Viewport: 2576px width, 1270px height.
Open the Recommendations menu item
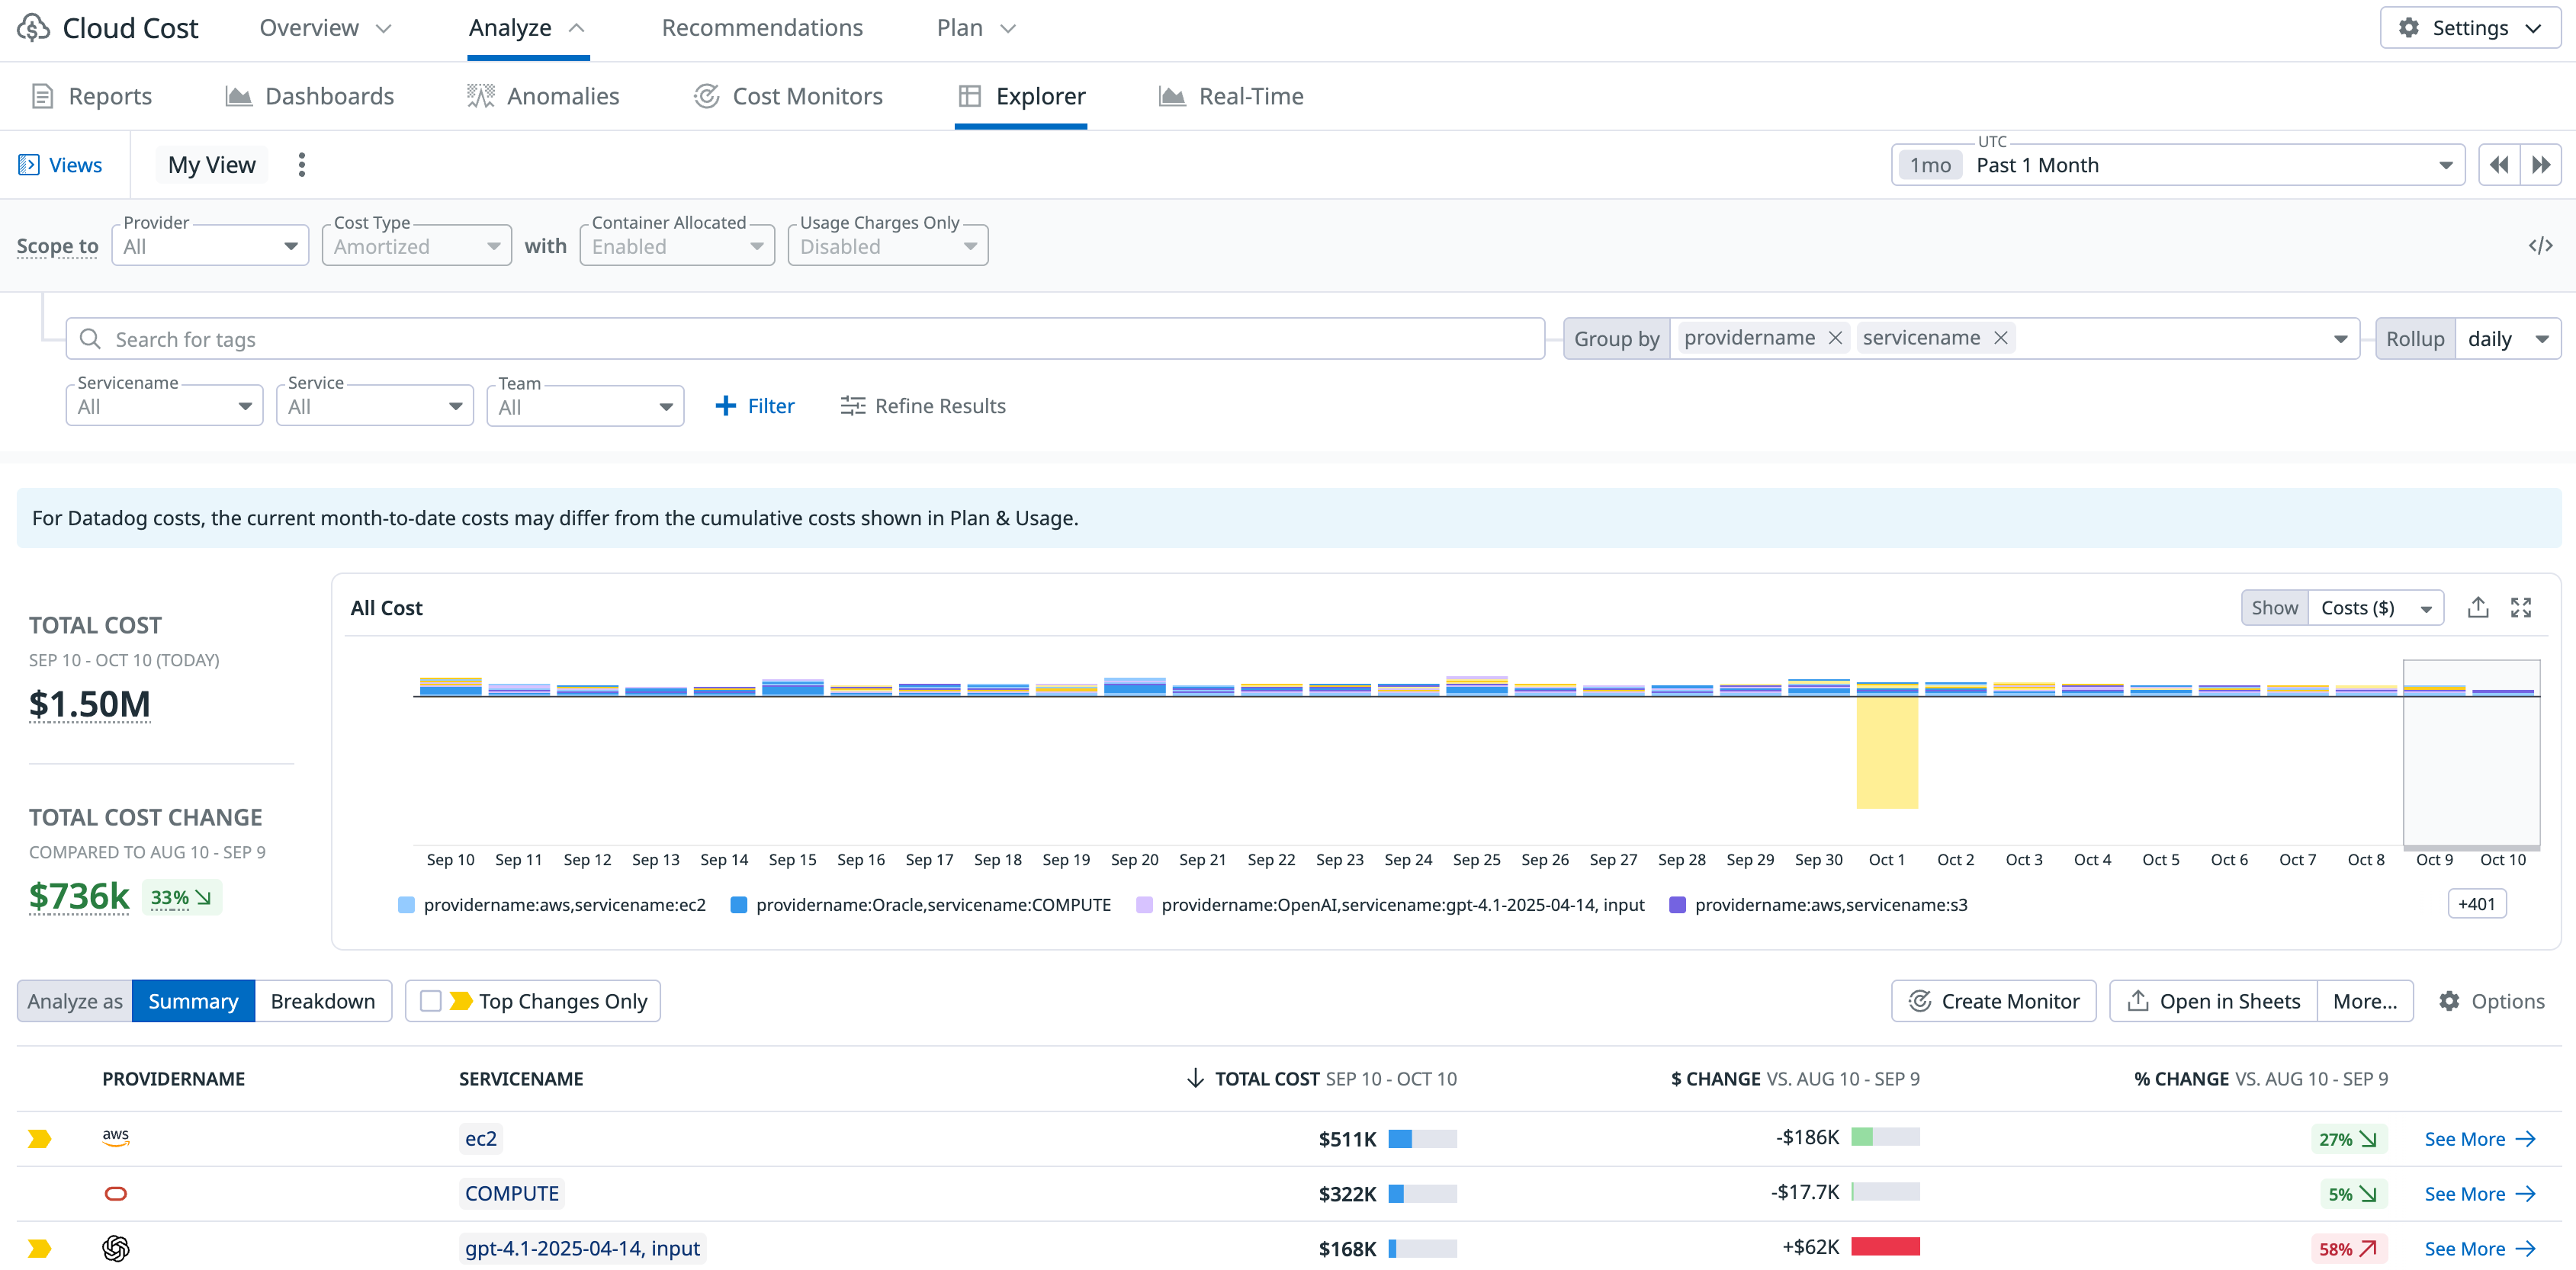[x=762, y=28]
